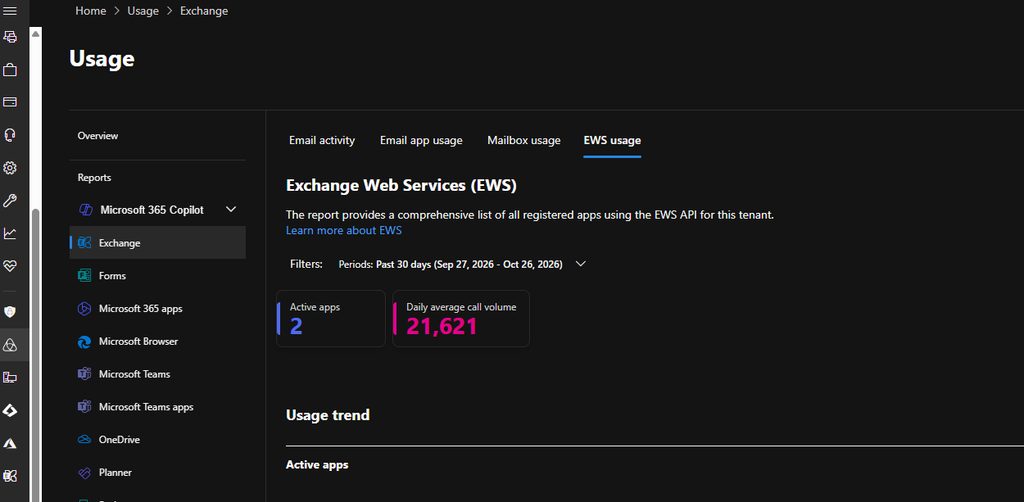Viewport: 1024px width, 502px height.
Task: Switch to the Mailbox usage tab
Action: (524, 140)
